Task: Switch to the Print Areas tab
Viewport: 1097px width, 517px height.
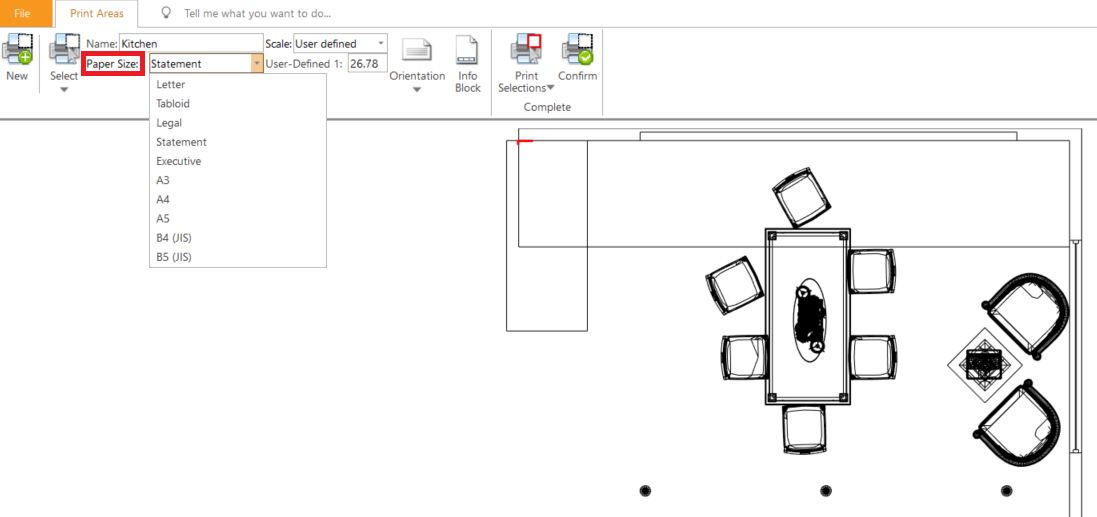Action: tap(97, 13)
